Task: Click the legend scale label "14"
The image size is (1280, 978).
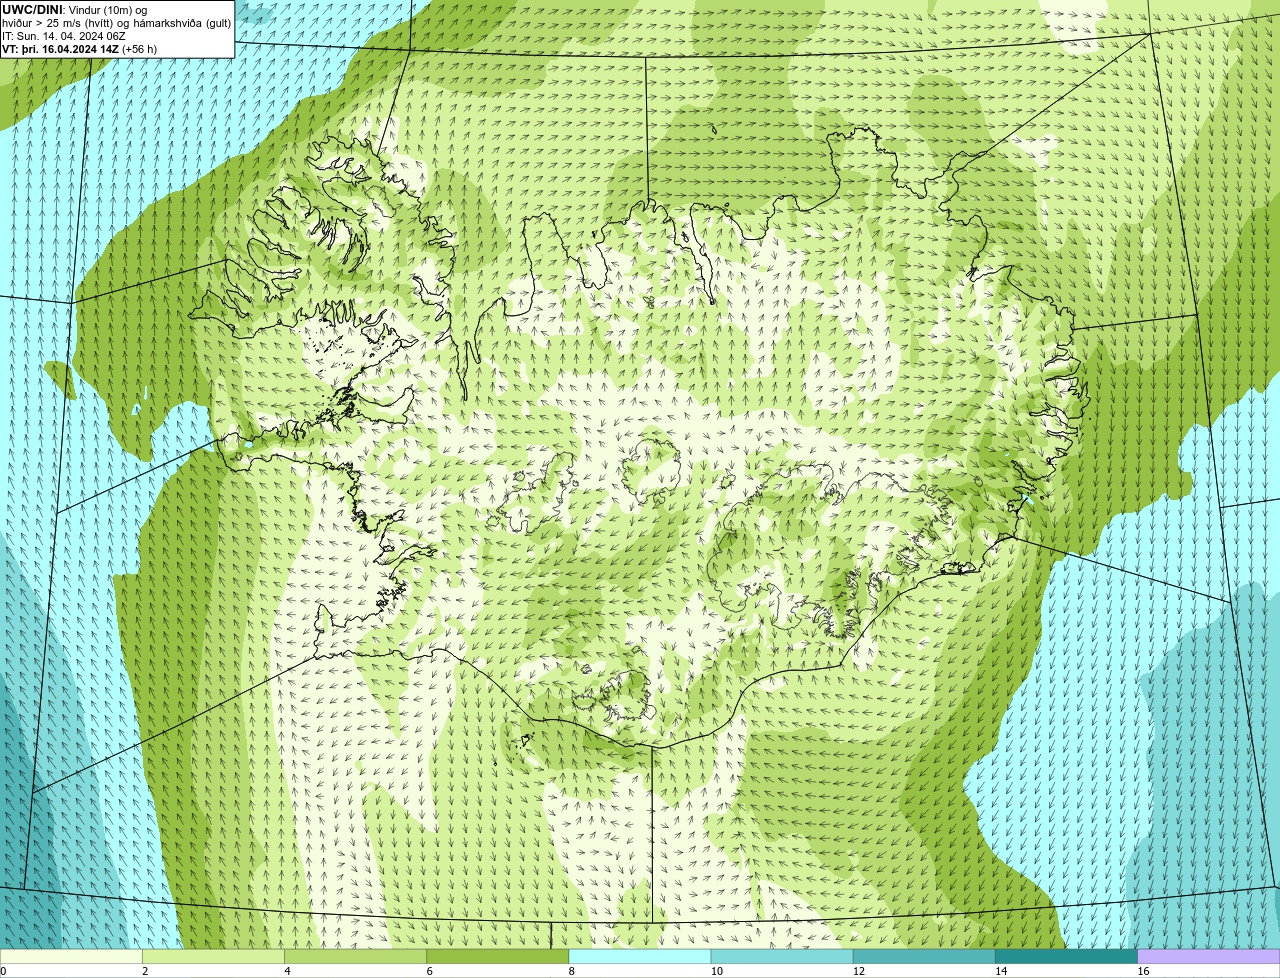Action: coord(1001,971)
